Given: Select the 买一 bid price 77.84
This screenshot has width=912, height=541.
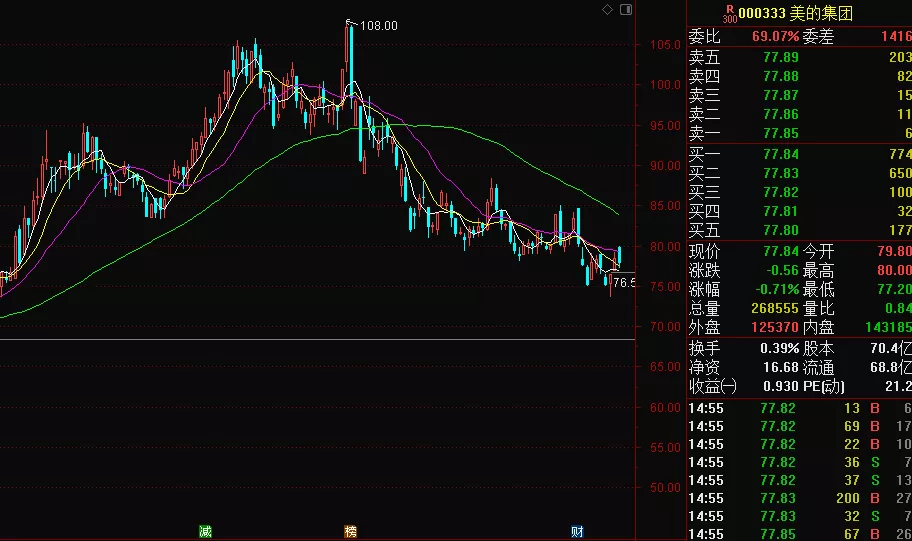Looking at the screenshot, I should click(780, 154).
